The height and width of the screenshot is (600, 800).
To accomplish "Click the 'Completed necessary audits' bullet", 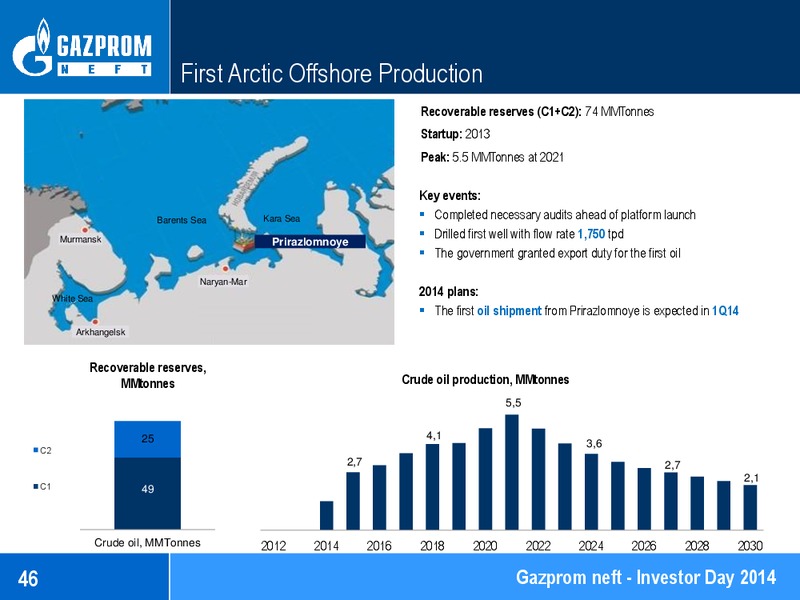I will click(x=565, y=215).
